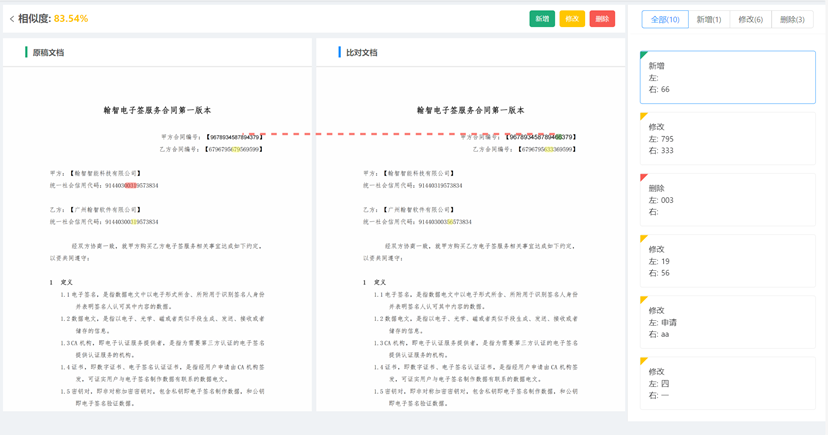
Task: Click green corner flag on 新增 card
Action: pos(644,56)
